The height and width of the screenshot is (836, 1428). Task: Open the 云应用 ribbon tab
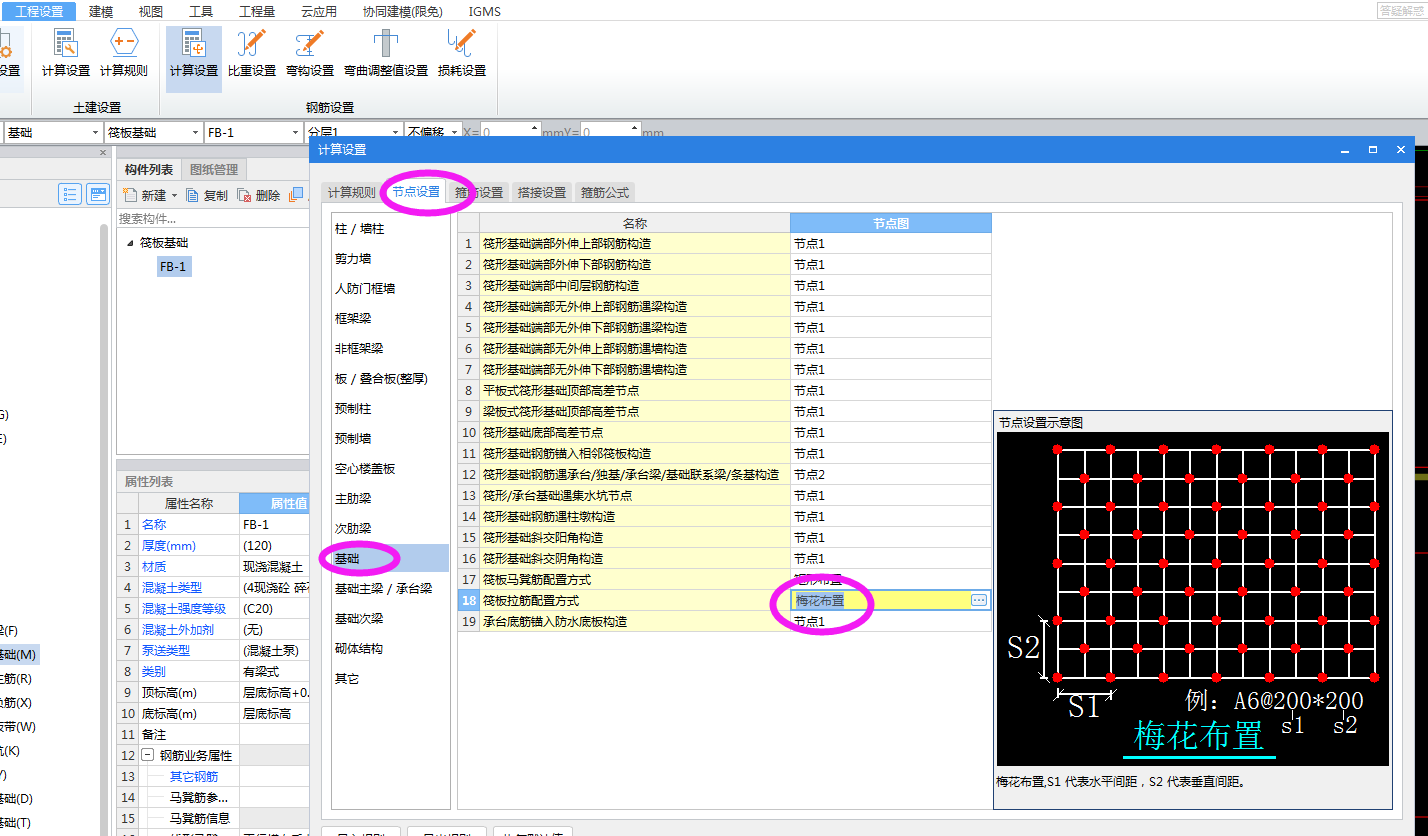[x=319, y=11]
